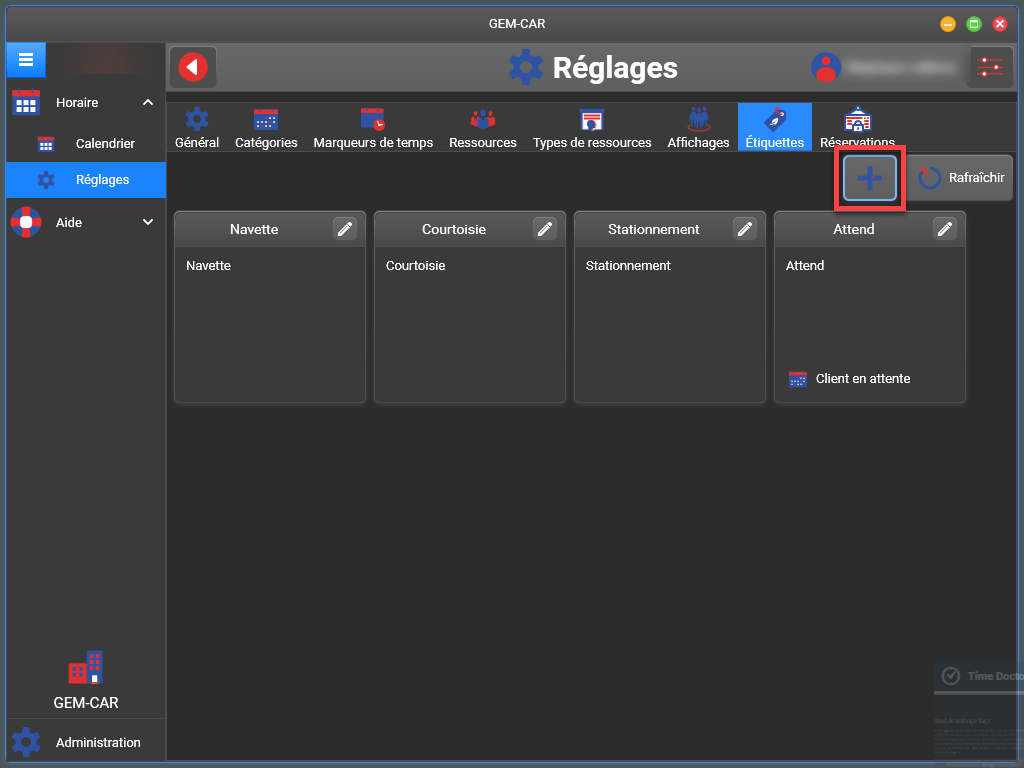Switch to the Affichages tab
The image size is (1024, 768).
[x=698, y=128]
